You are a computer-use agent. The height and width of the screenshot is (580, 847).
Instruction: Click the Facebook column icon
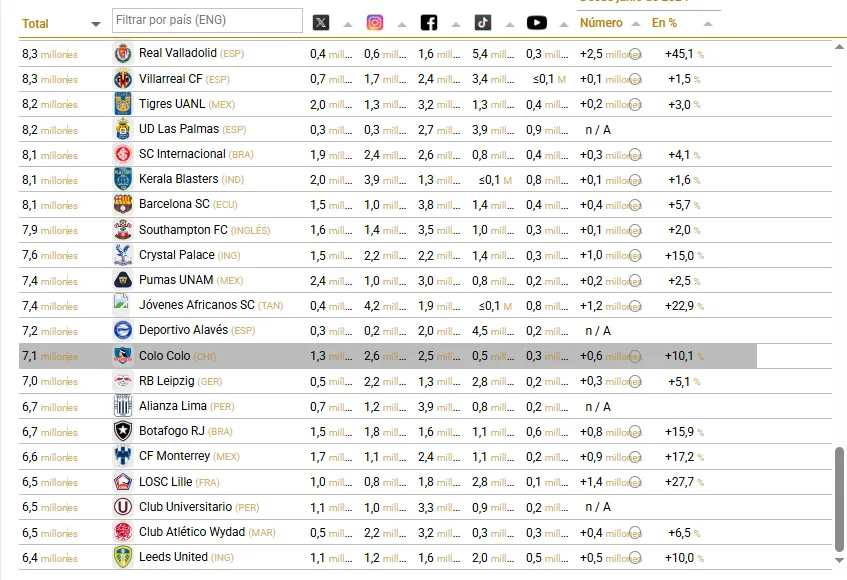(x=429, y=23)
